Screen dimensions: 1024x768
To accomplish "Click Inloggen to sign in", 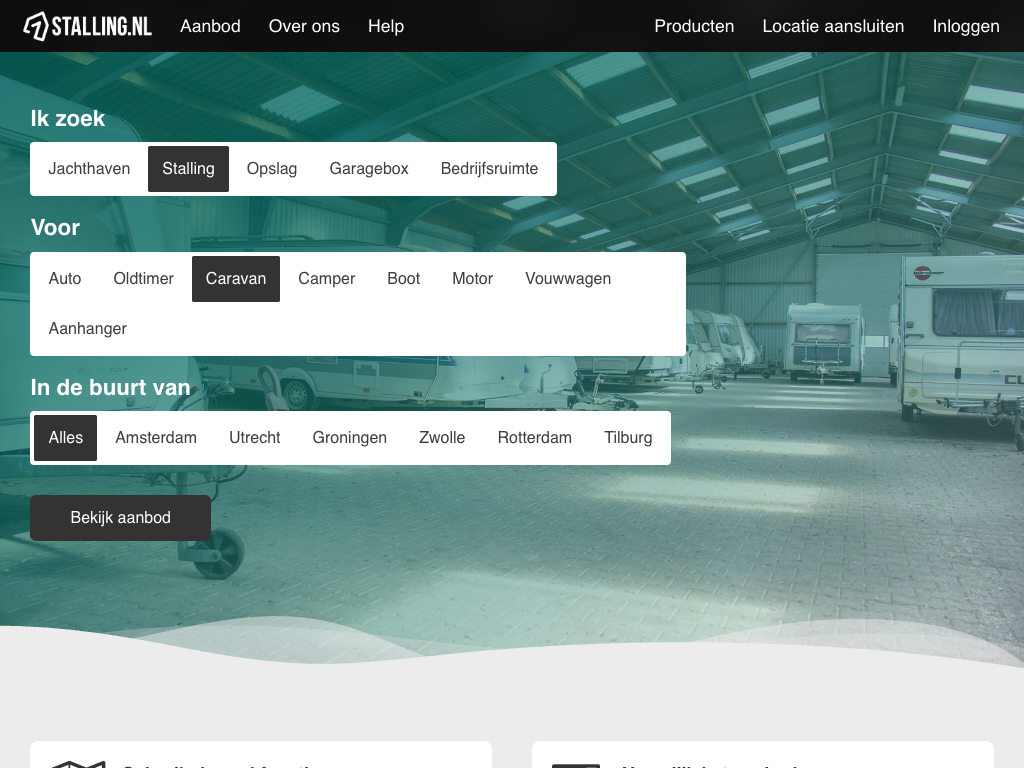I will click(x=966, y=26).
